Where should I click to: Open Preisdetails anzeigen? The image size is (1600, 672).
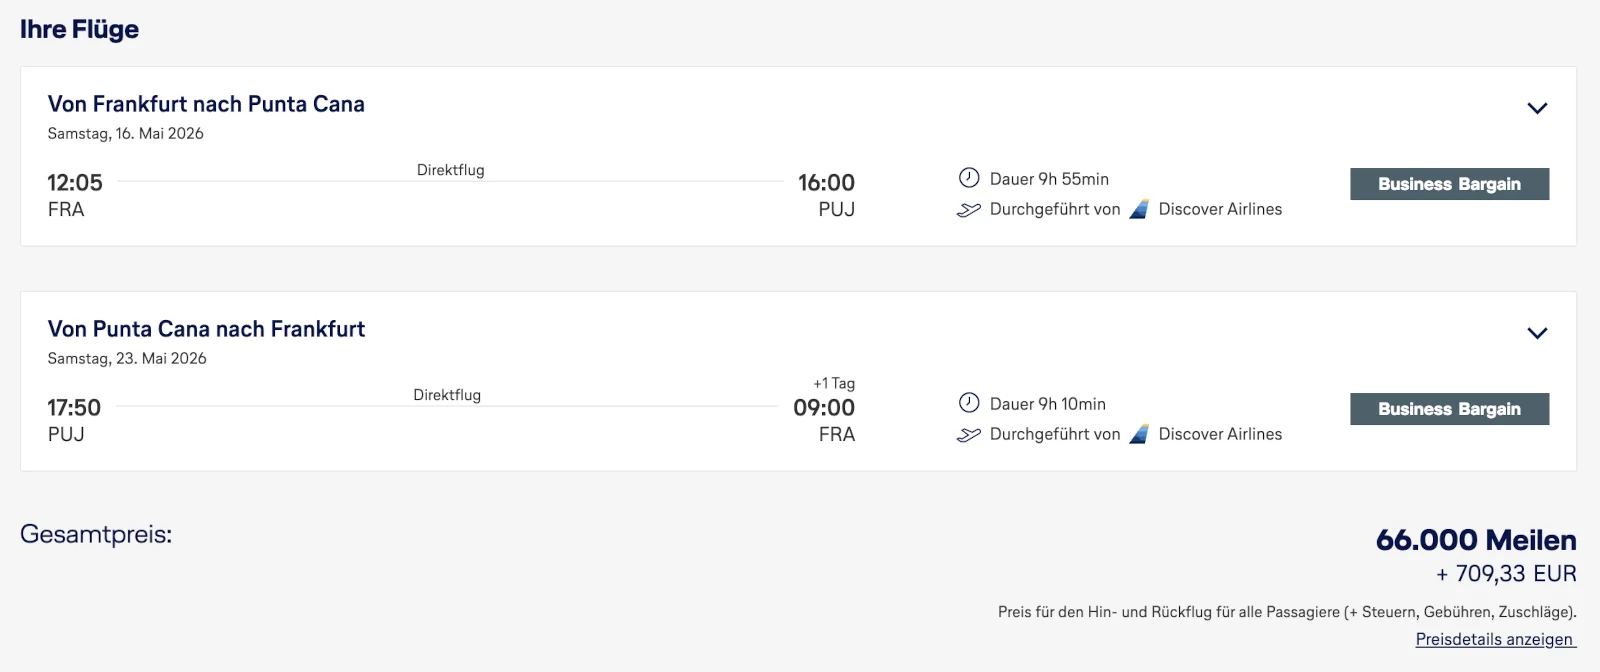coord(1494,637)
